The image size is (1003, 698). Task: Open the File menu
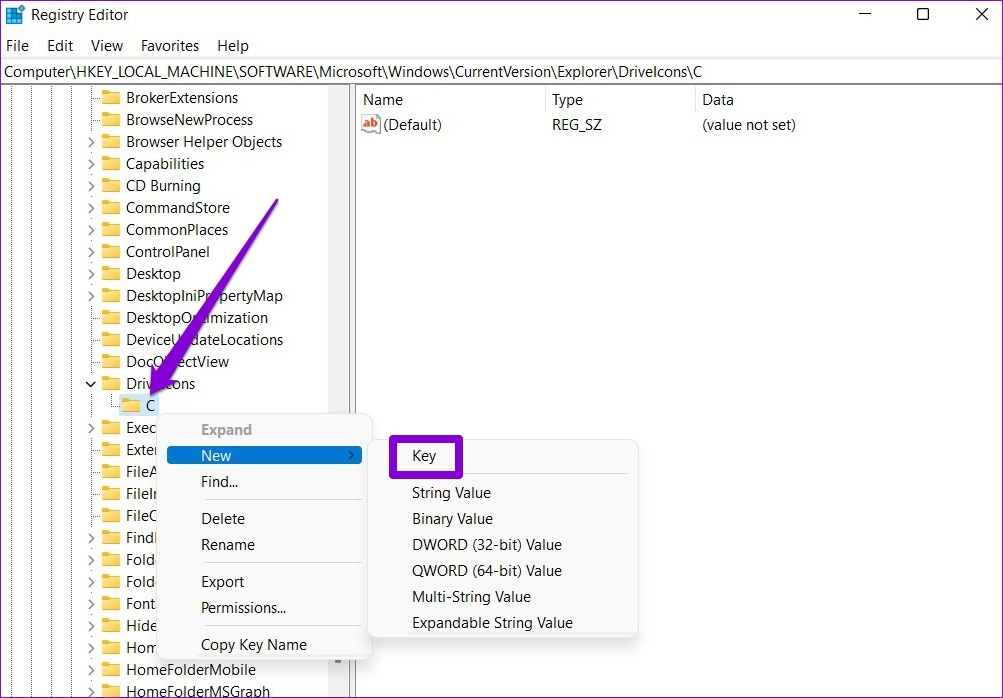tap(17, 46)
